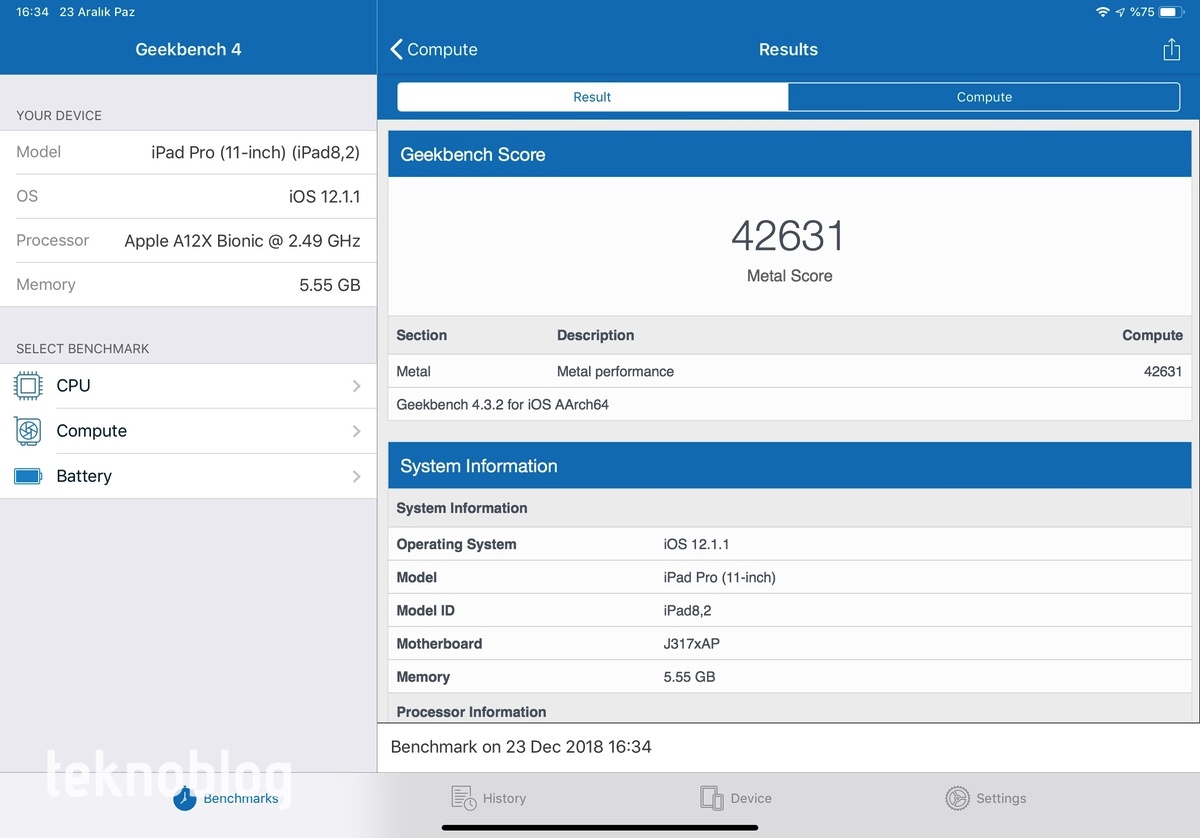Go back to Compute screen
The height and width of the screenshot is (838, 1200).
434,50
